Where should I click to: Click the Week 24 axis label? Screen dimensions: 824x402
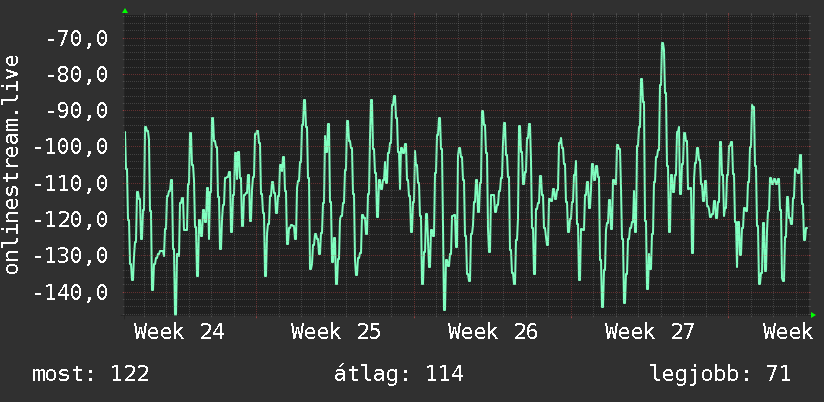pyautogui.click(x=179, y=332)
